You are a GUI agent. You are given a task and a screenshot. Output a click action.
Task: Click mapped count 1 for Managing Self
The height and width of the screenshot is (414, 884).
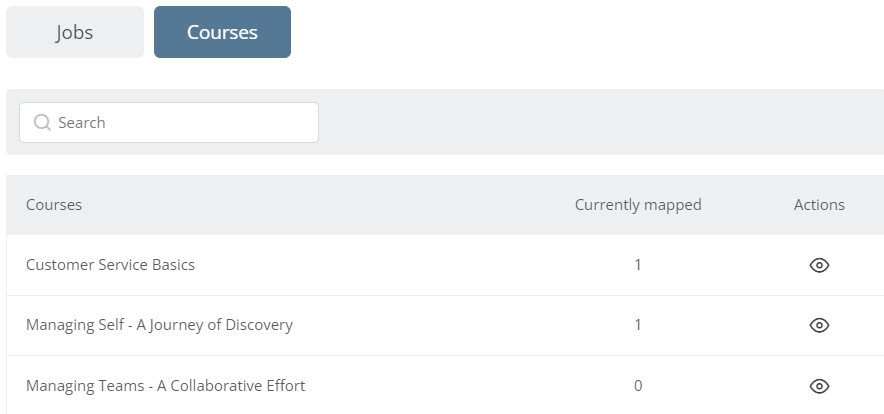(638, 325)
